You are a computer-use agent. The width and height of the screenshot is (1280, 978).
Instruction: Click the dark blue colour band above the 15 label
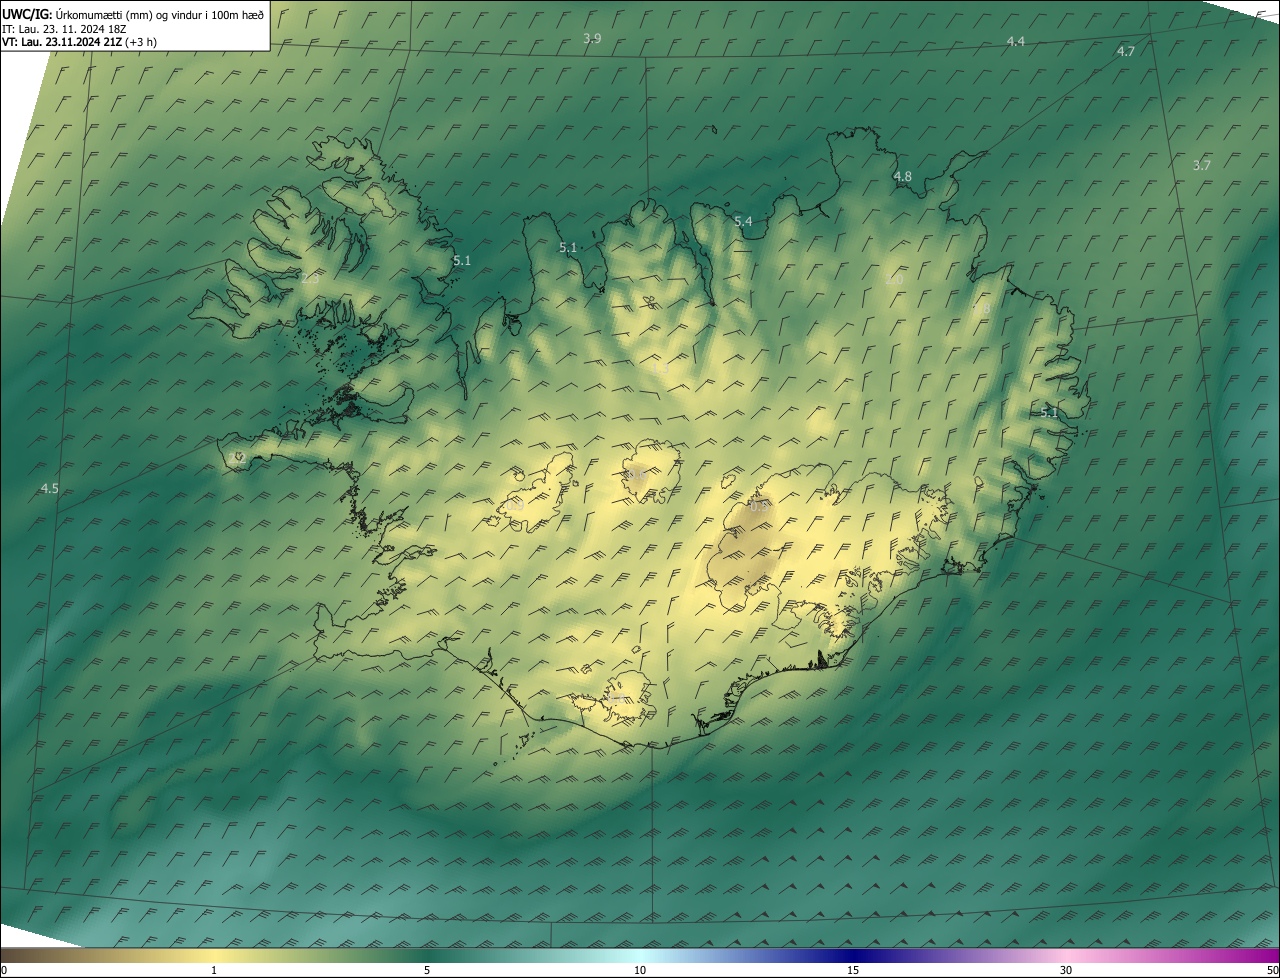tap(852, 955)
